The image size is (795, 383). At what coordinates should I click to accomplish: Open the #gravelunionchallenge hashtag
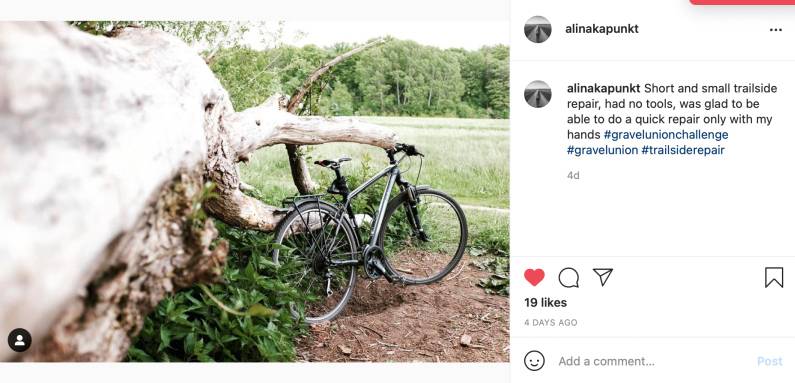click(666, 134)
